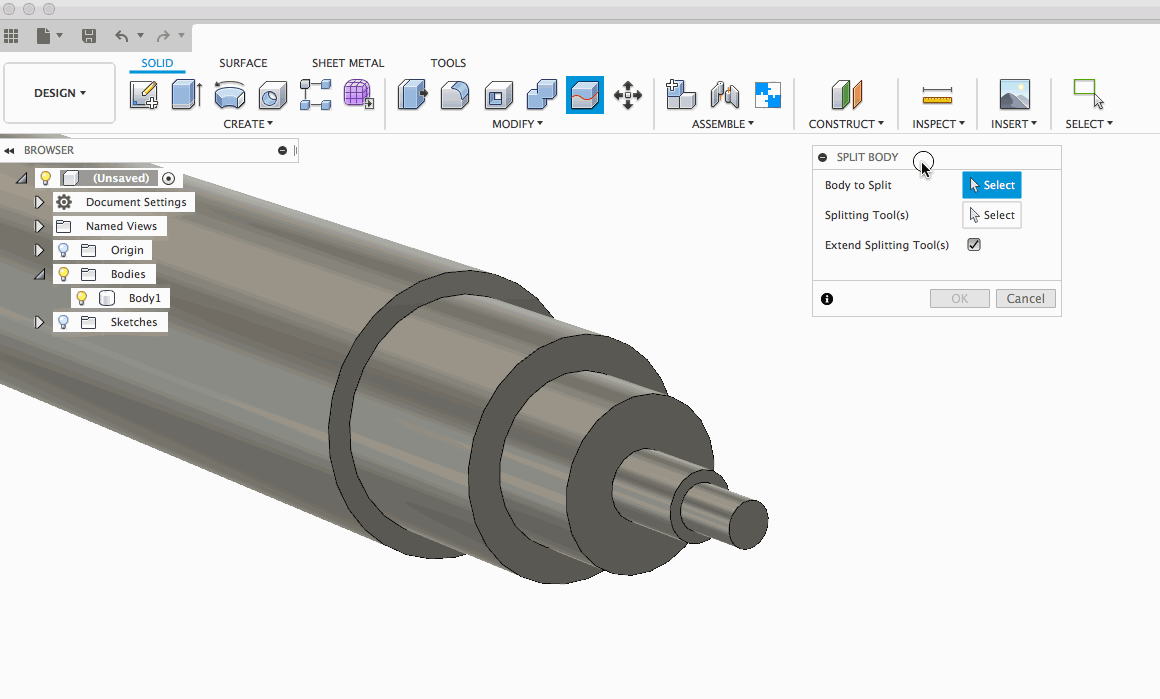This screenshot has height=699, width=1160.
Task: Select the Revolve tool icon
Action: [x=230, y=95]
